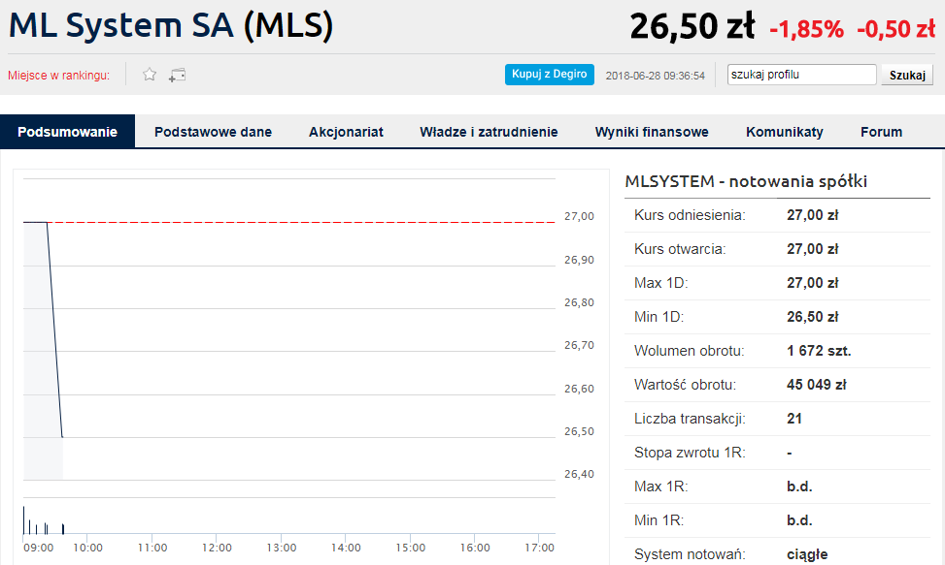
Task: Open the Forum tab
Action: 881,131
